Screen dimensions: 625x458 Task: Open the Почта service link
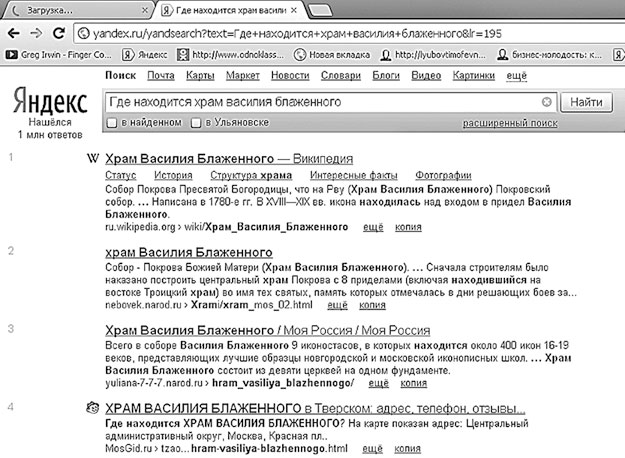point(161,76)
